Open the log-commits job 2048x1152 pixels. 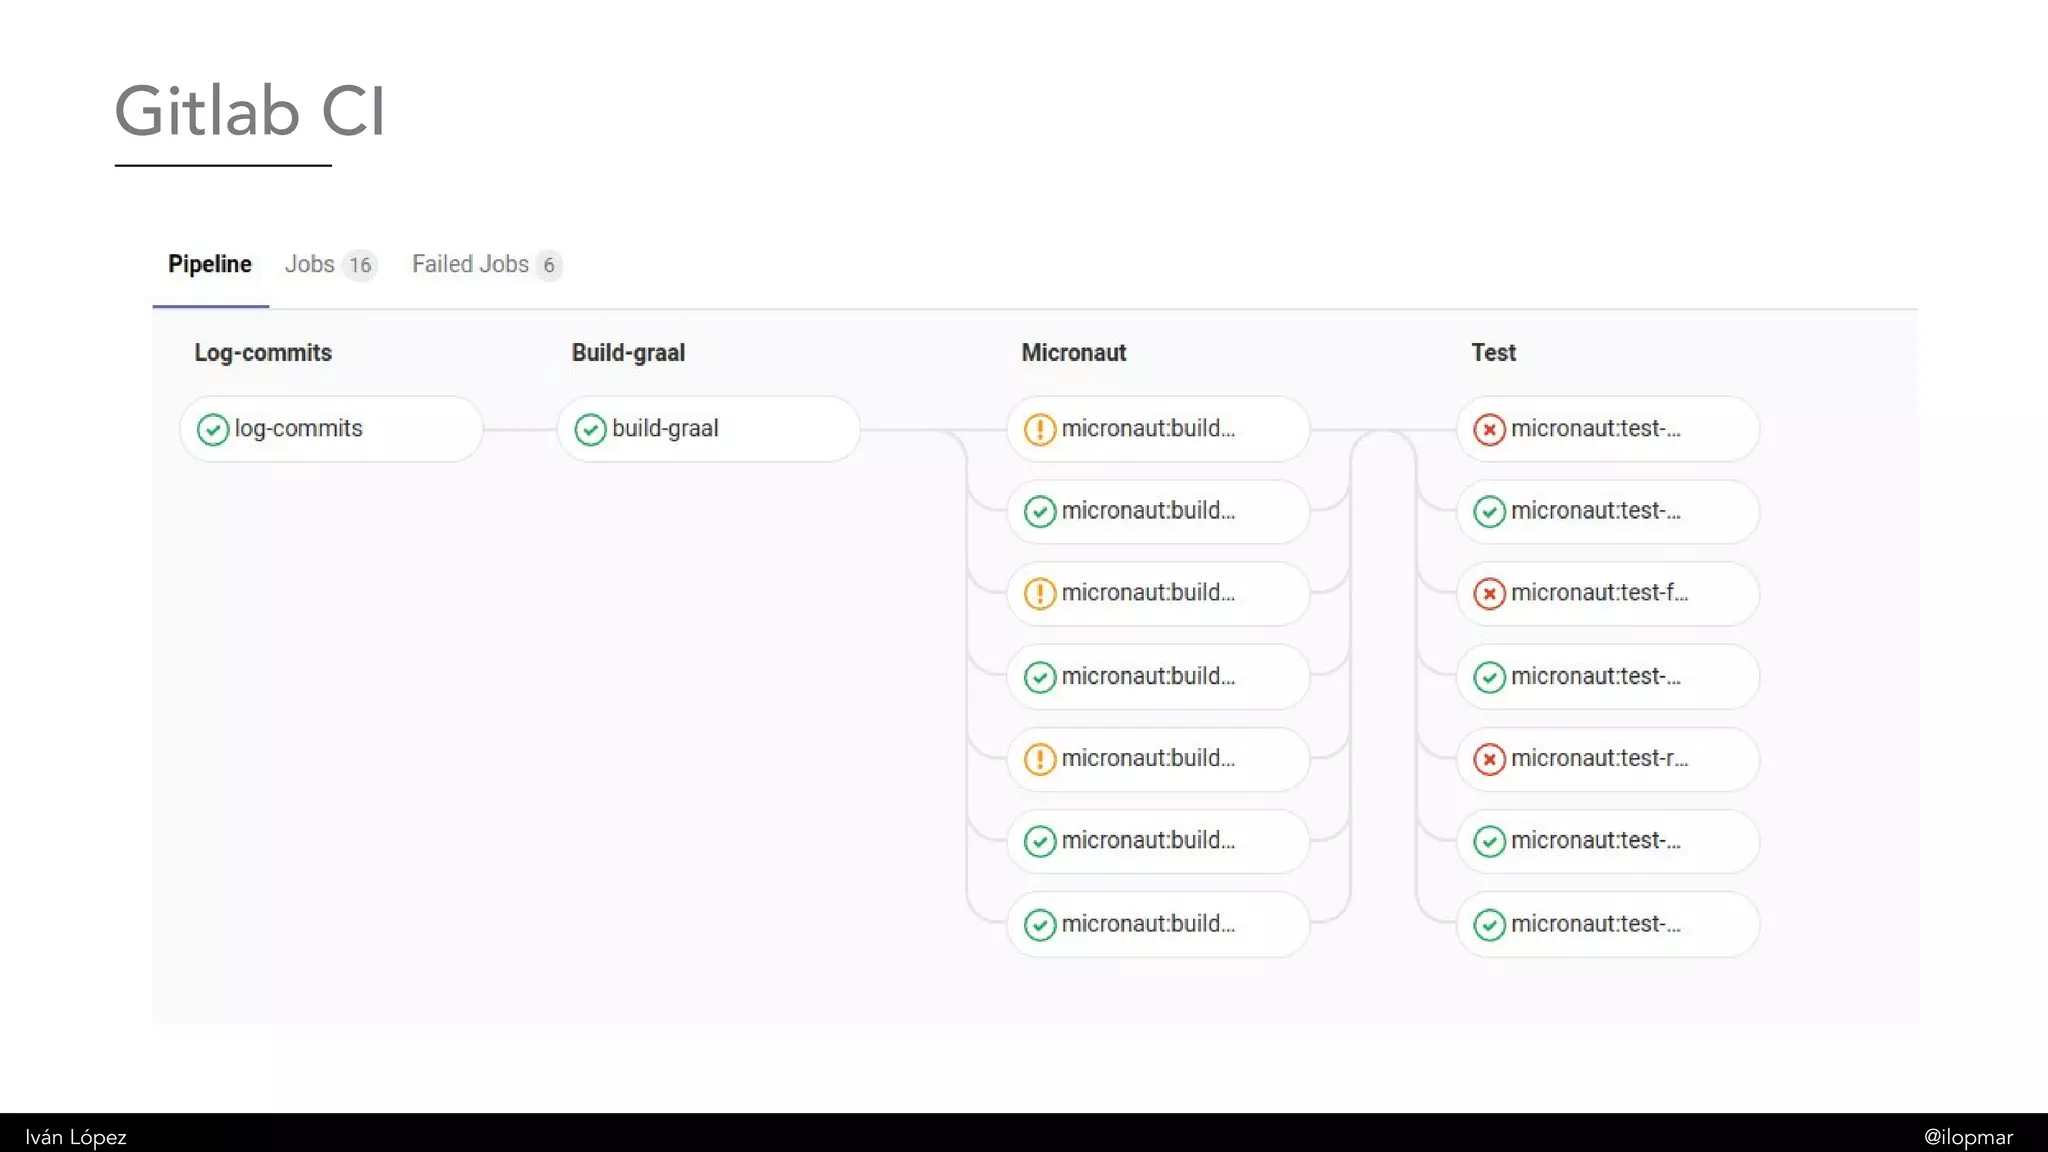[331, 429]
